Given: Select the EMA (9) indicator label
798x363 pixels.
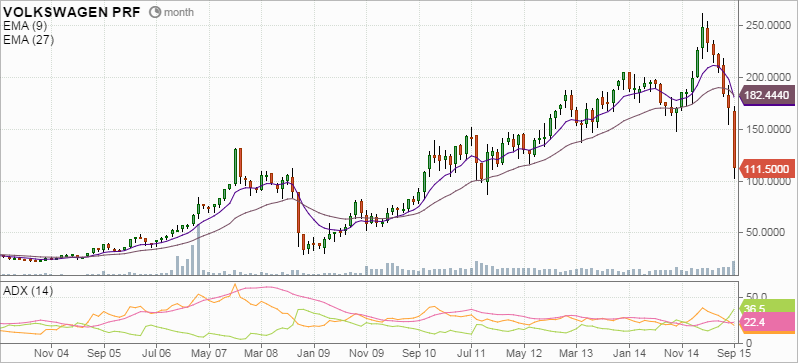Looking at the screenshot, I should point(25,27).
